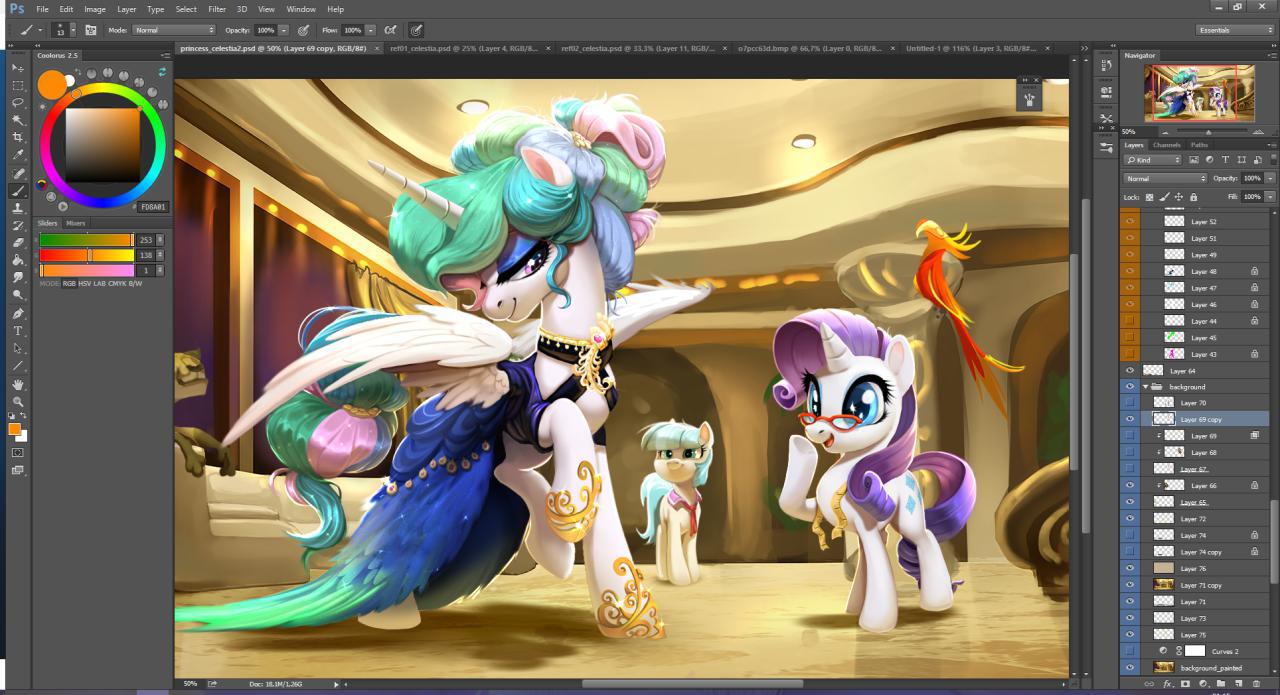
Task: Switch Coolorus mode to LAB
Action: click(100, 283)
